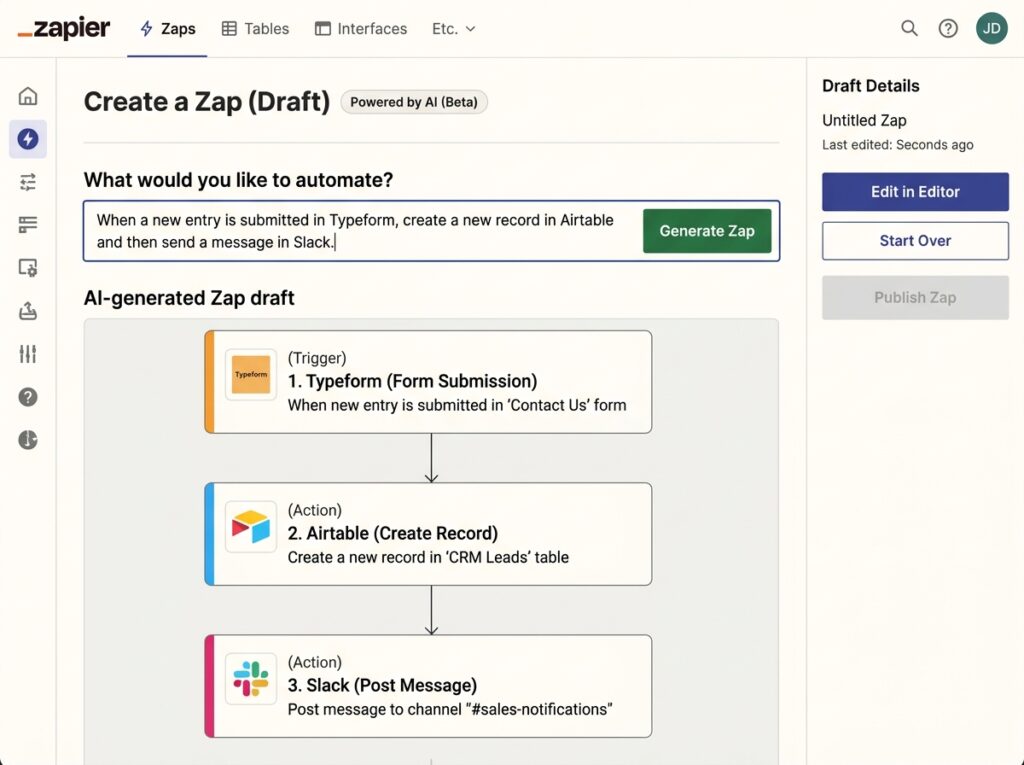Open the sliders settings sidebar icon
The height and width of the screenshot is (765, 1024).
point(27,354)
